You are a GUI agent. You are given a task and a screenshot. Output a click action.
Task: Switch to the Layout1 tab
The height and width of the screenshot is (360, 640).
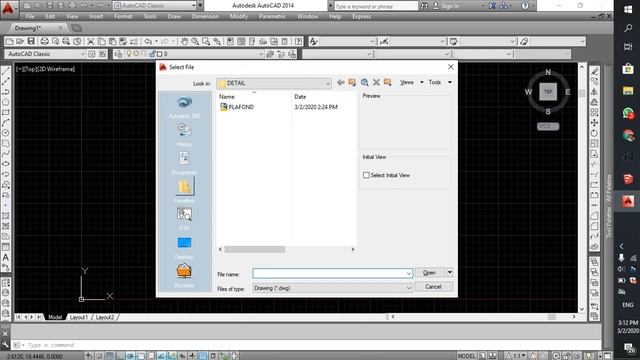[x=78, y=317]
